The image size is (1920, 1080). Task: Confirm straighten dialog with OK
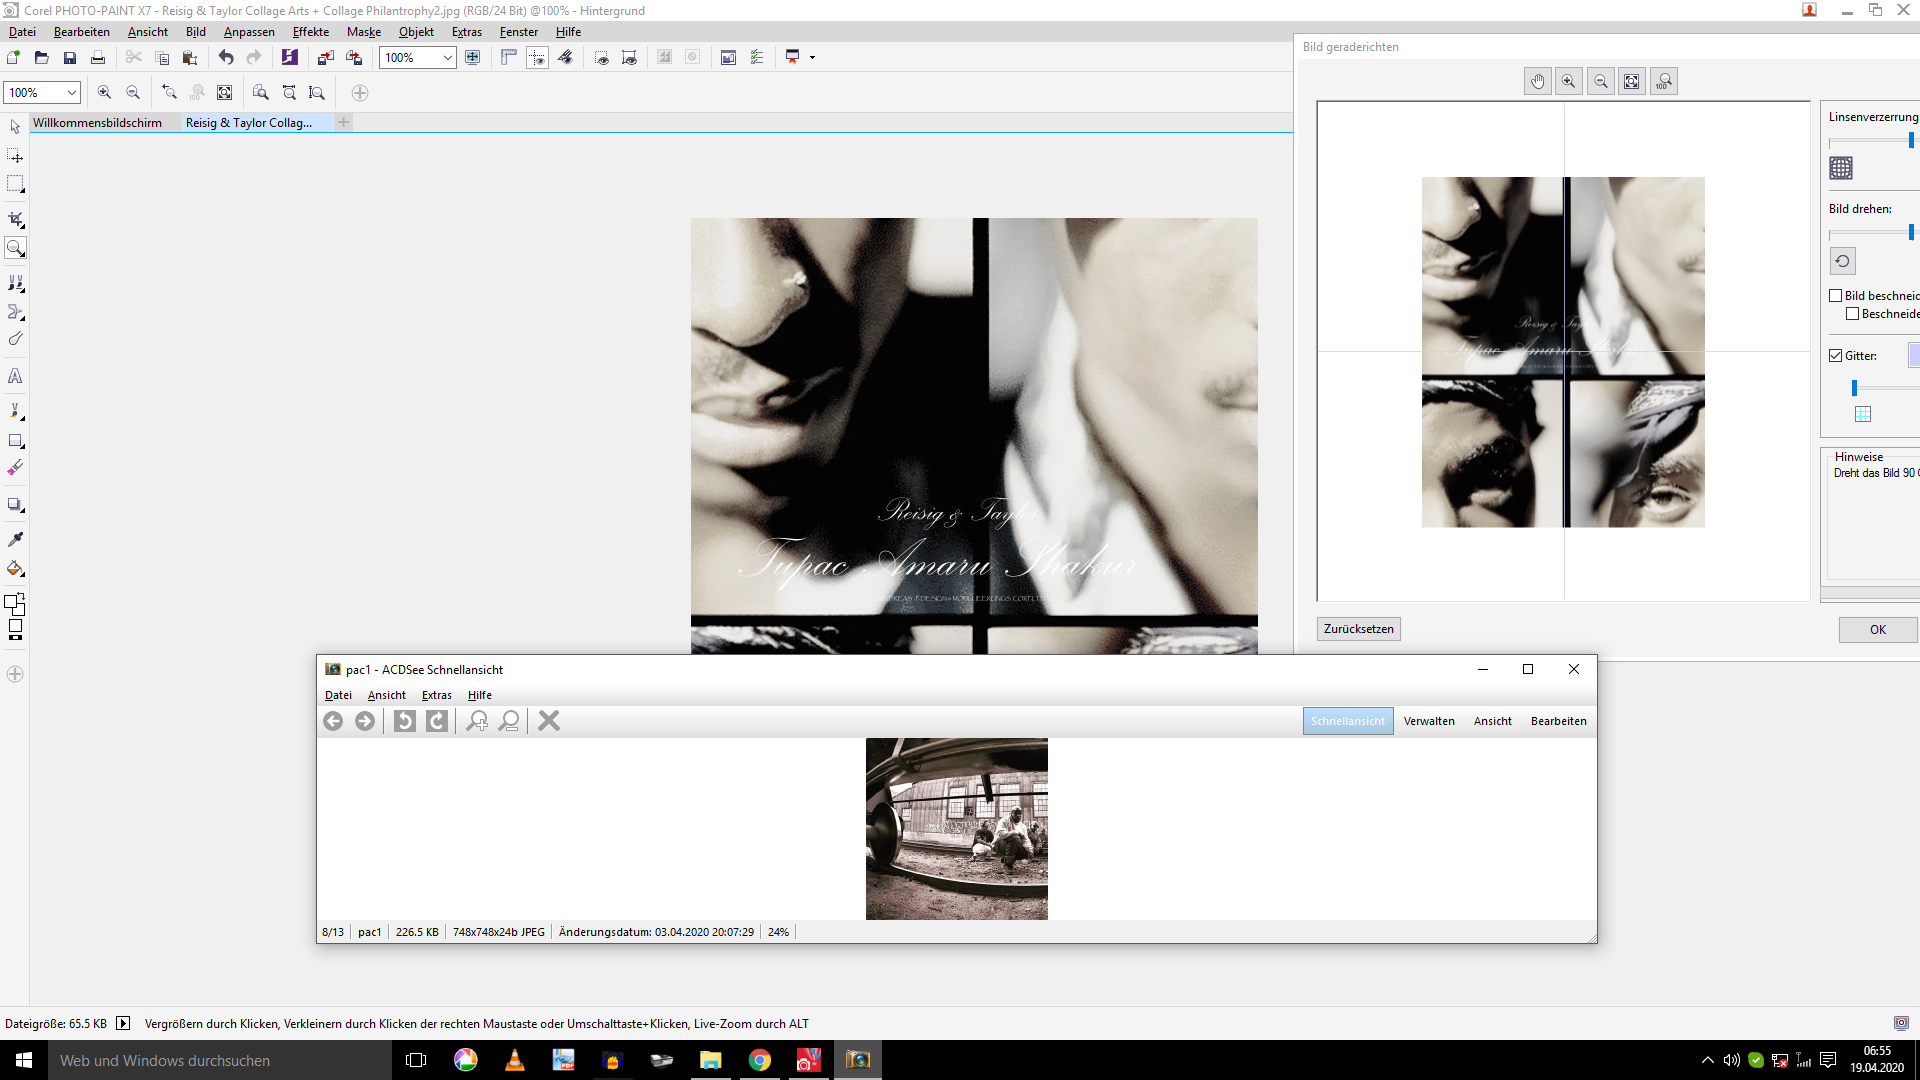click(1878, 629)
